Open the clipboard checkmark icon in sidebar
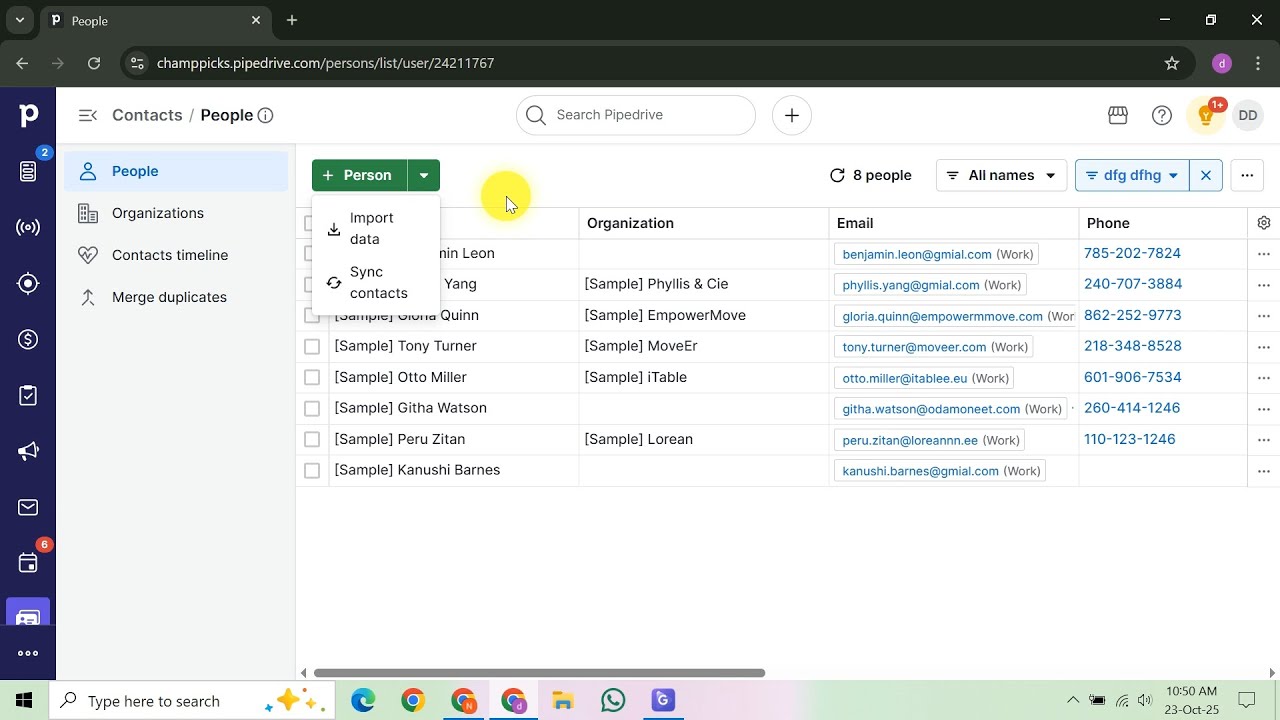Image resolution: width=1280 pixels, height=720 pixels. pos(28,396)
